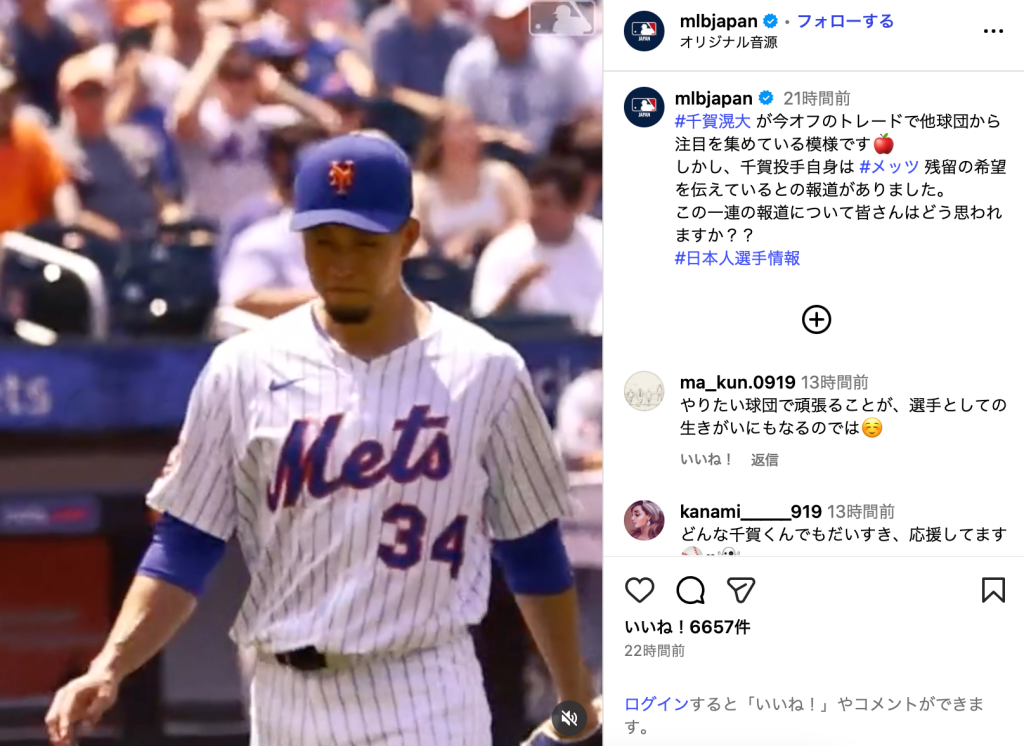Share the post via paper plane icon
This screenshot has width=1024, height=746.
coord(741,590)
